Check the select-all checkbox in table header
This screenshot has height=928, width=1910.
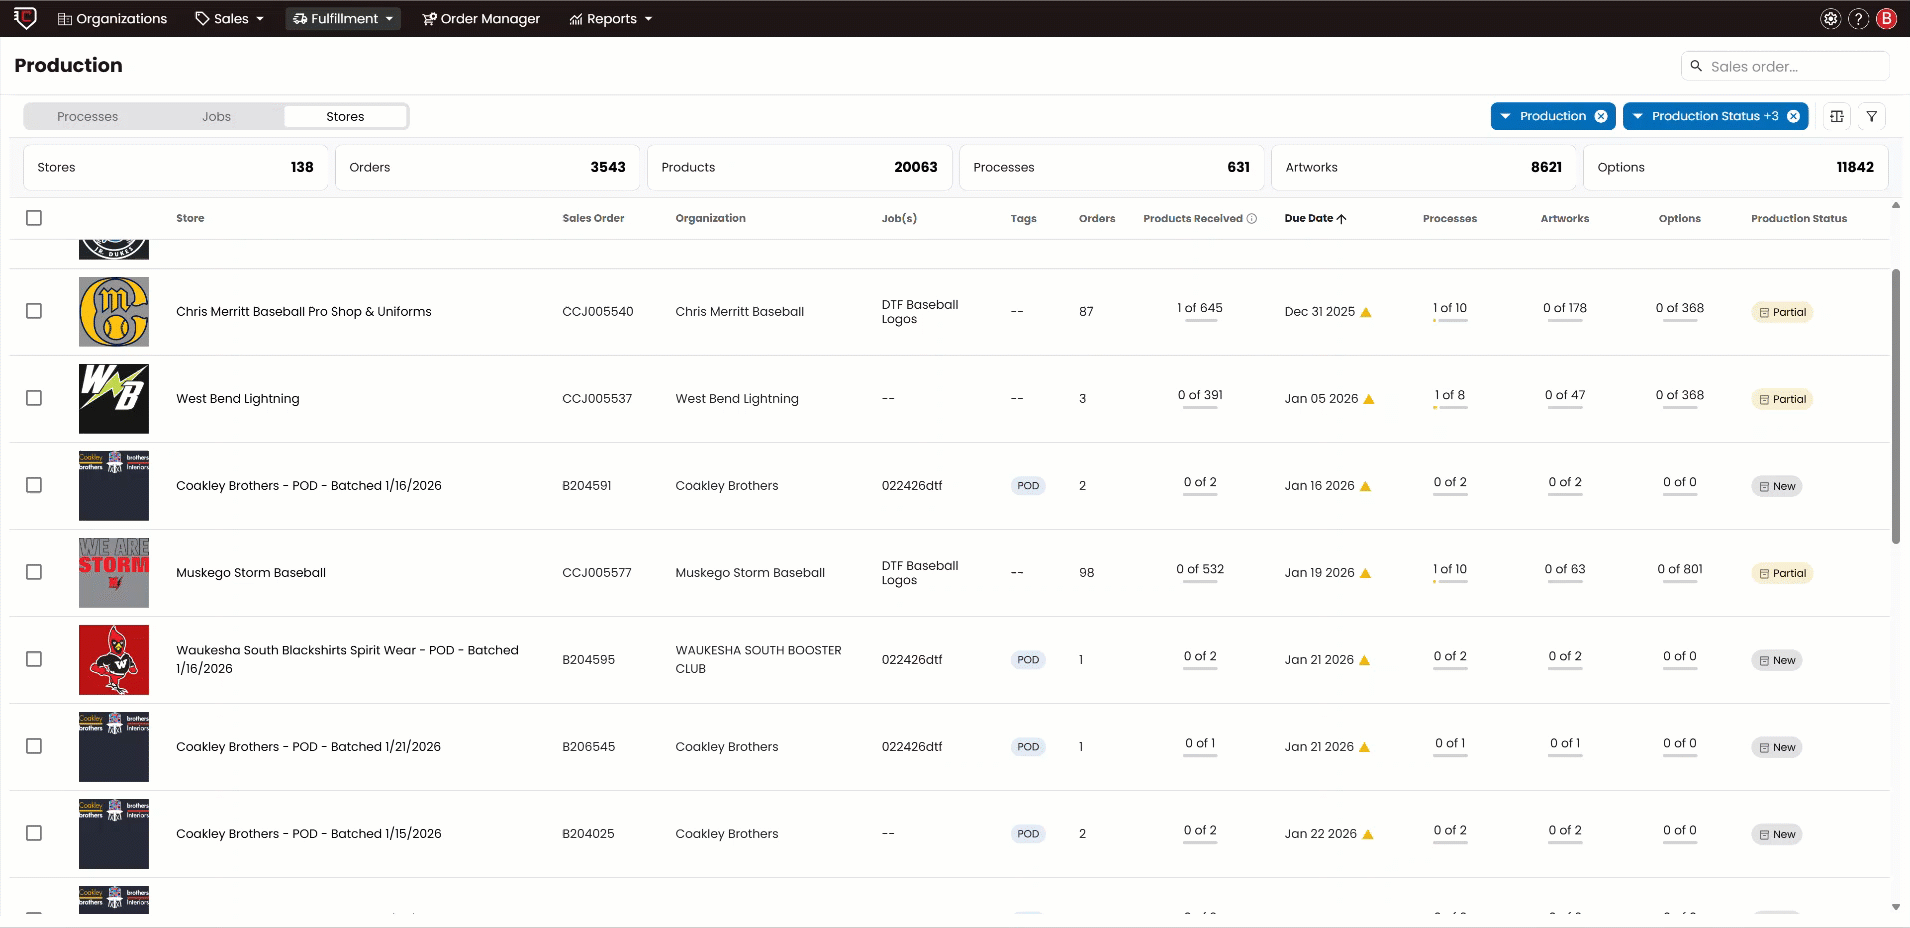(34, 217)
